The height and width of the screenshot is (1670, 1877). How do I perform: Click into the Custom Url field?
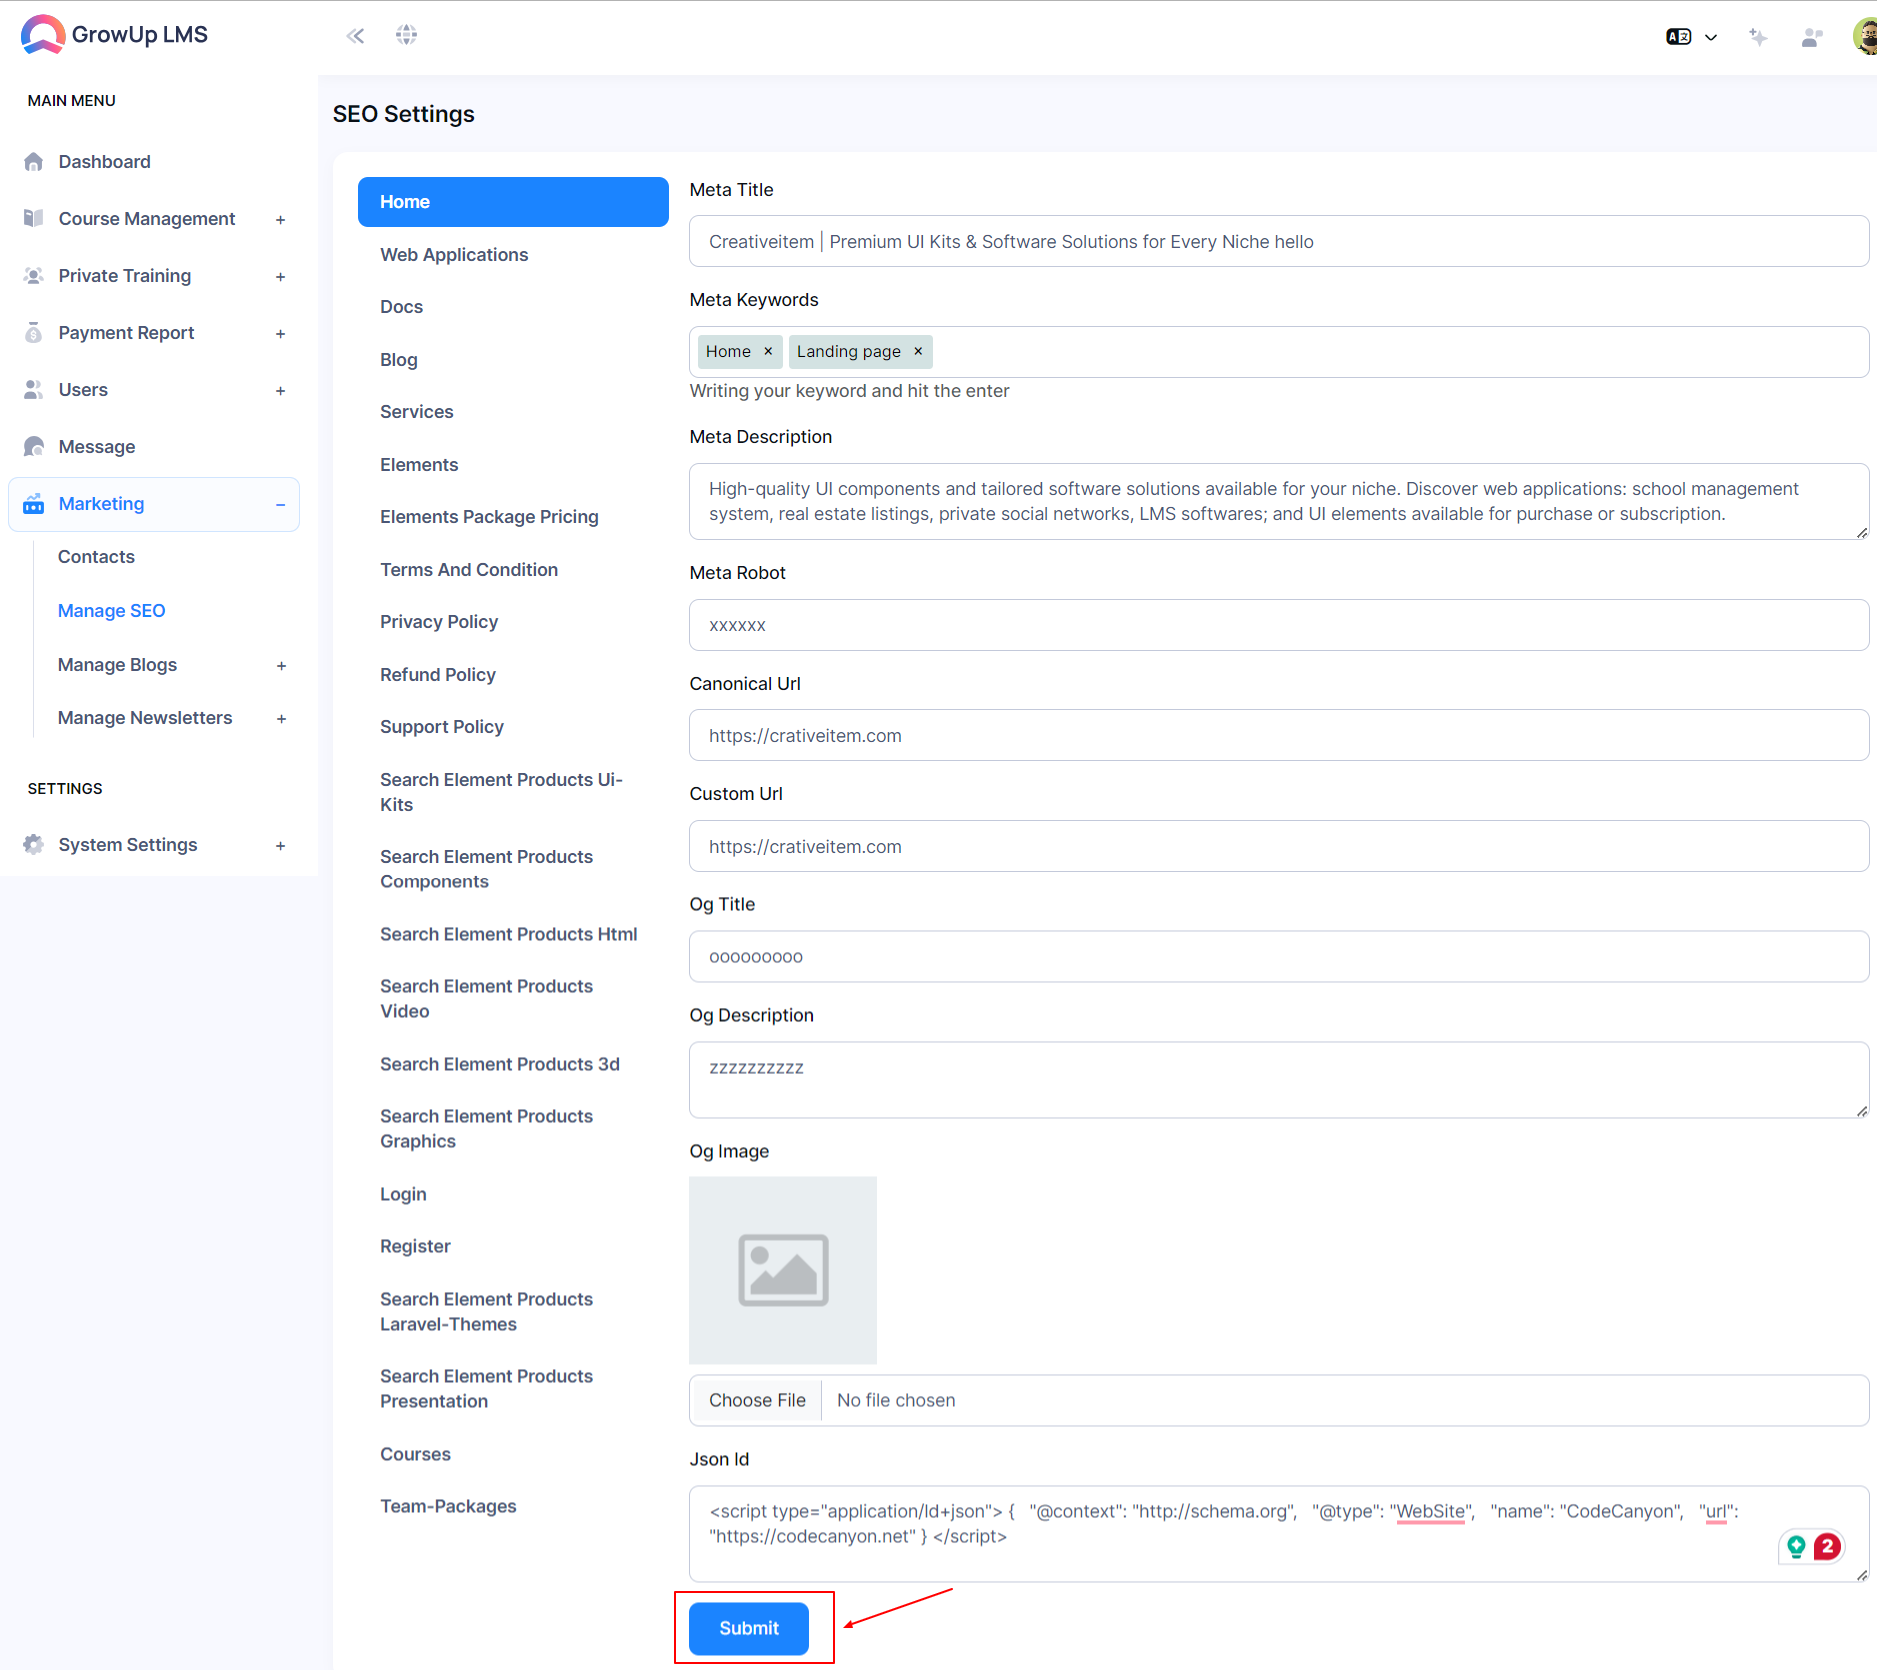[1279, 847]
